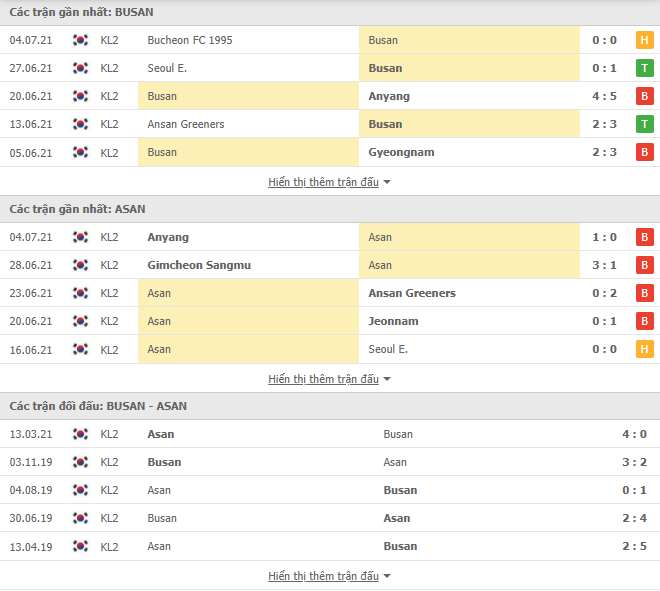Click the orange H badge for Bucheon FC 1995 match
The image size is (660, 591).
(644, 40)
